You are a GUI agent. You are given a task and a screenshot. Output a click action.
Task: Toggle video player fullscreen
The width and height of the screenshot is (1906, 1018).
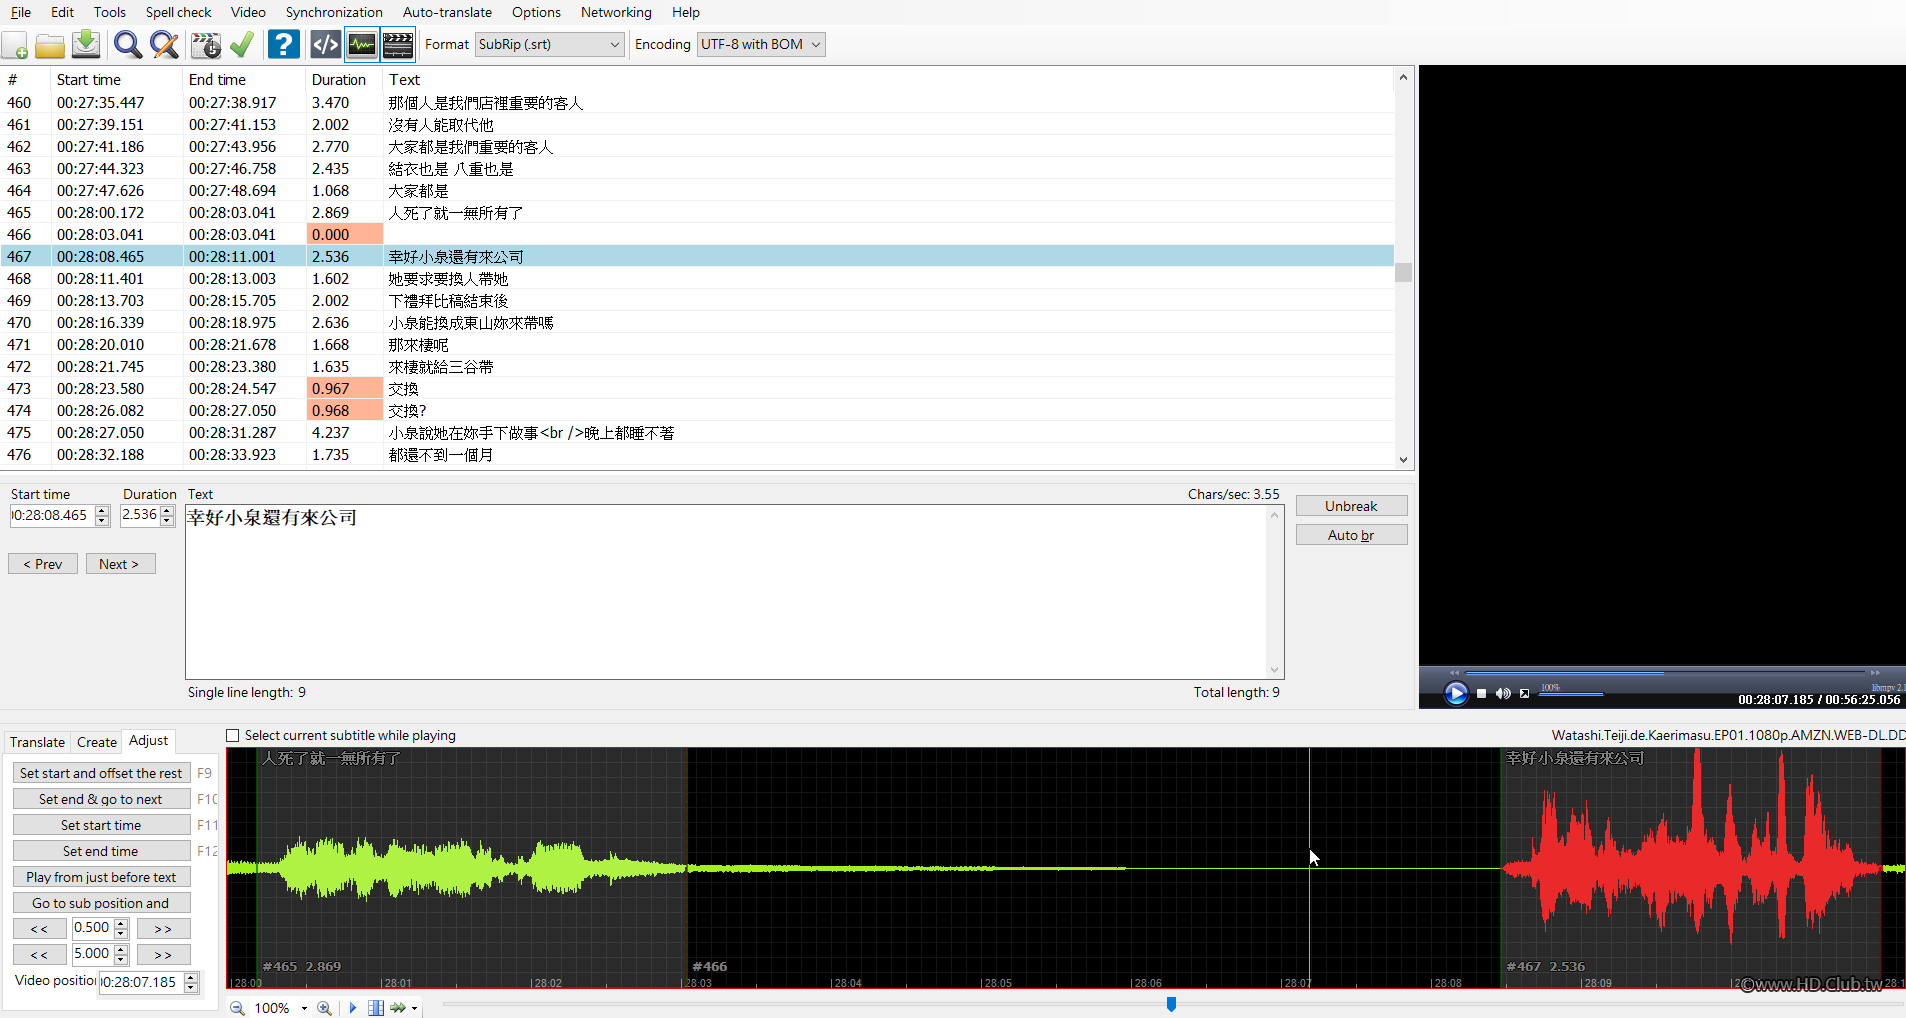coord(1524,693)
